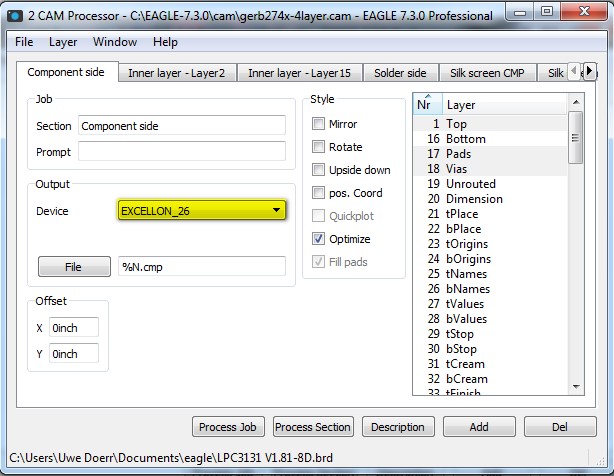Toggle the Rotate option

[x=319, y=147]
